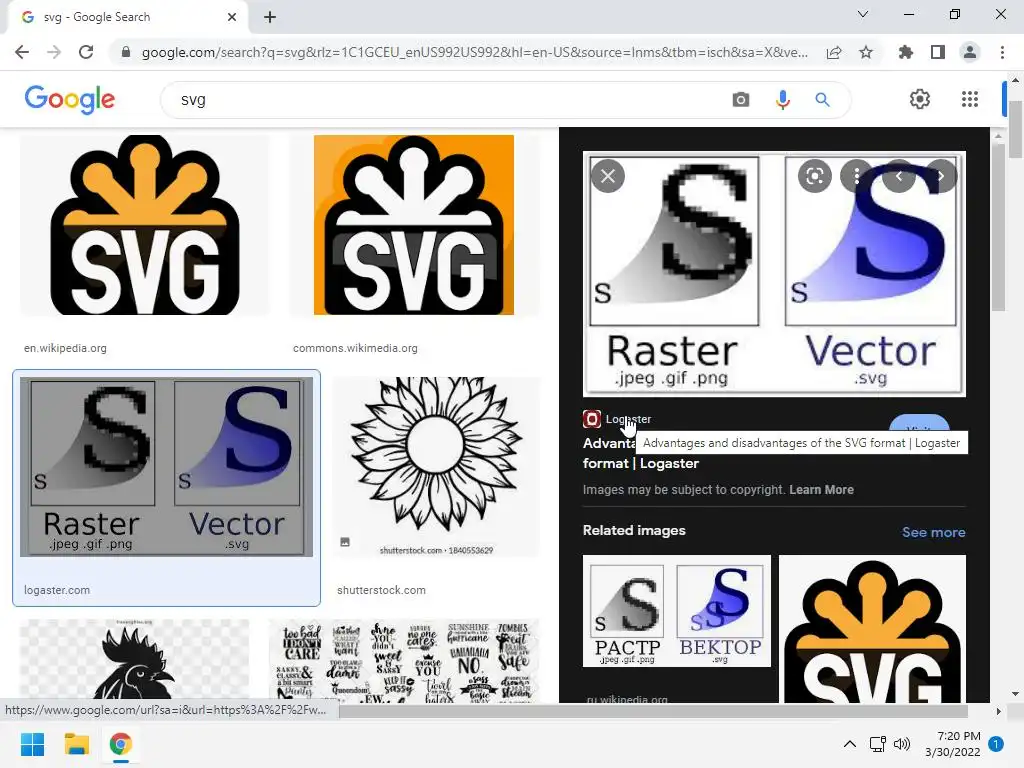Open the Extensions puzzle icon
Image resolution: width=1024 pixels, height=768 pixels.
906,52
